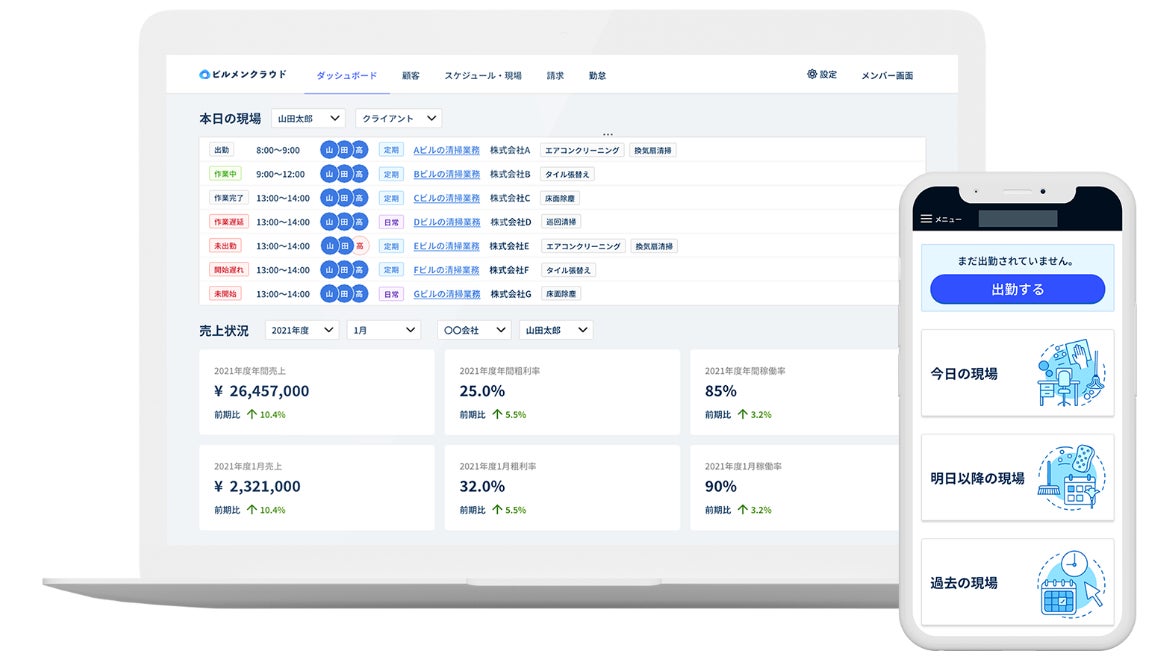Open the Eビルの清掃業務 link
1166x656 pixels.
pyautogui.click(x=446, y=246)
